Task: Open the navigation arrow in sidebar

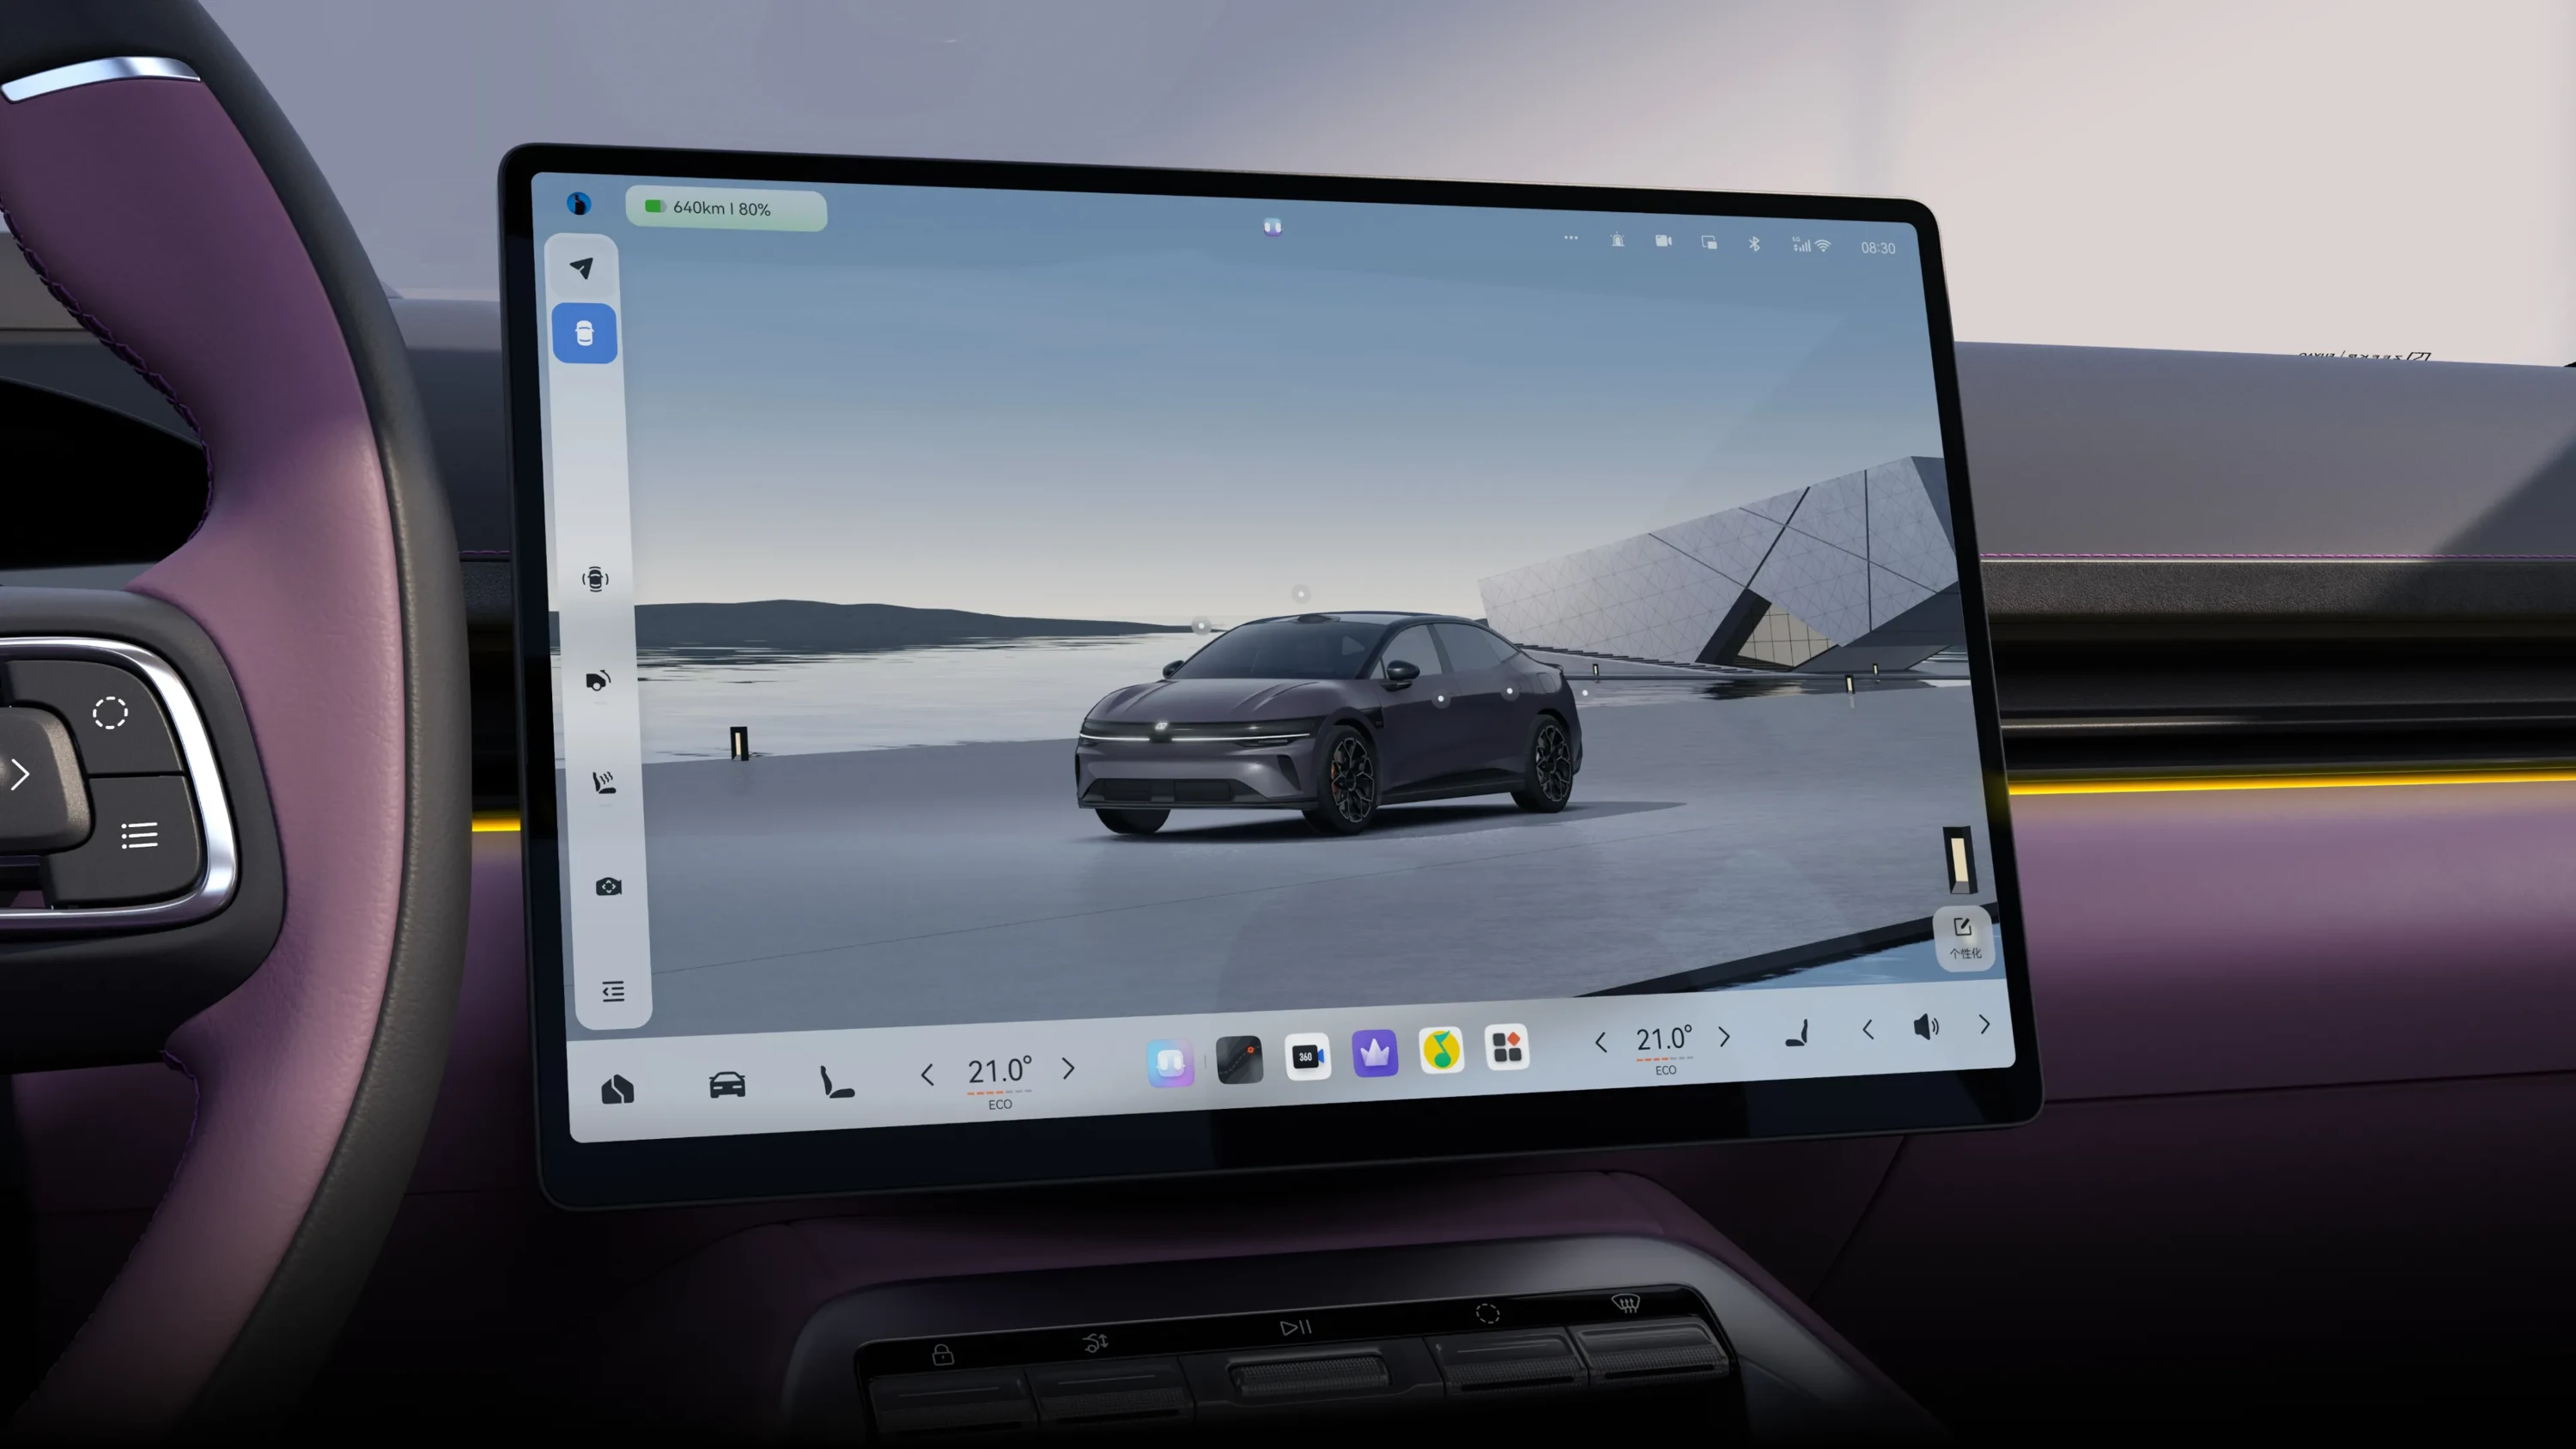Action: pyautogui.click(x=582, y=268)
